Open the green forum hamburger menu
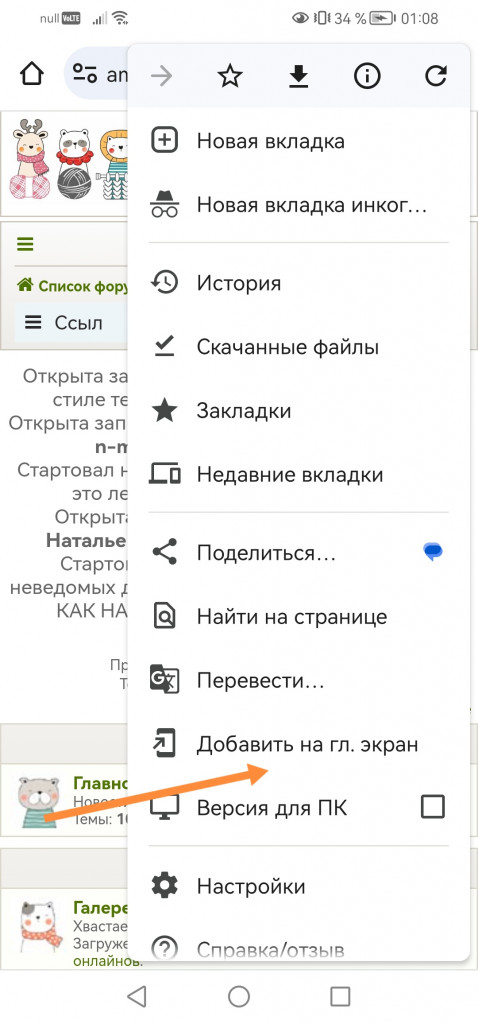Screen dimensions: 478x1024 coord(25,245)
